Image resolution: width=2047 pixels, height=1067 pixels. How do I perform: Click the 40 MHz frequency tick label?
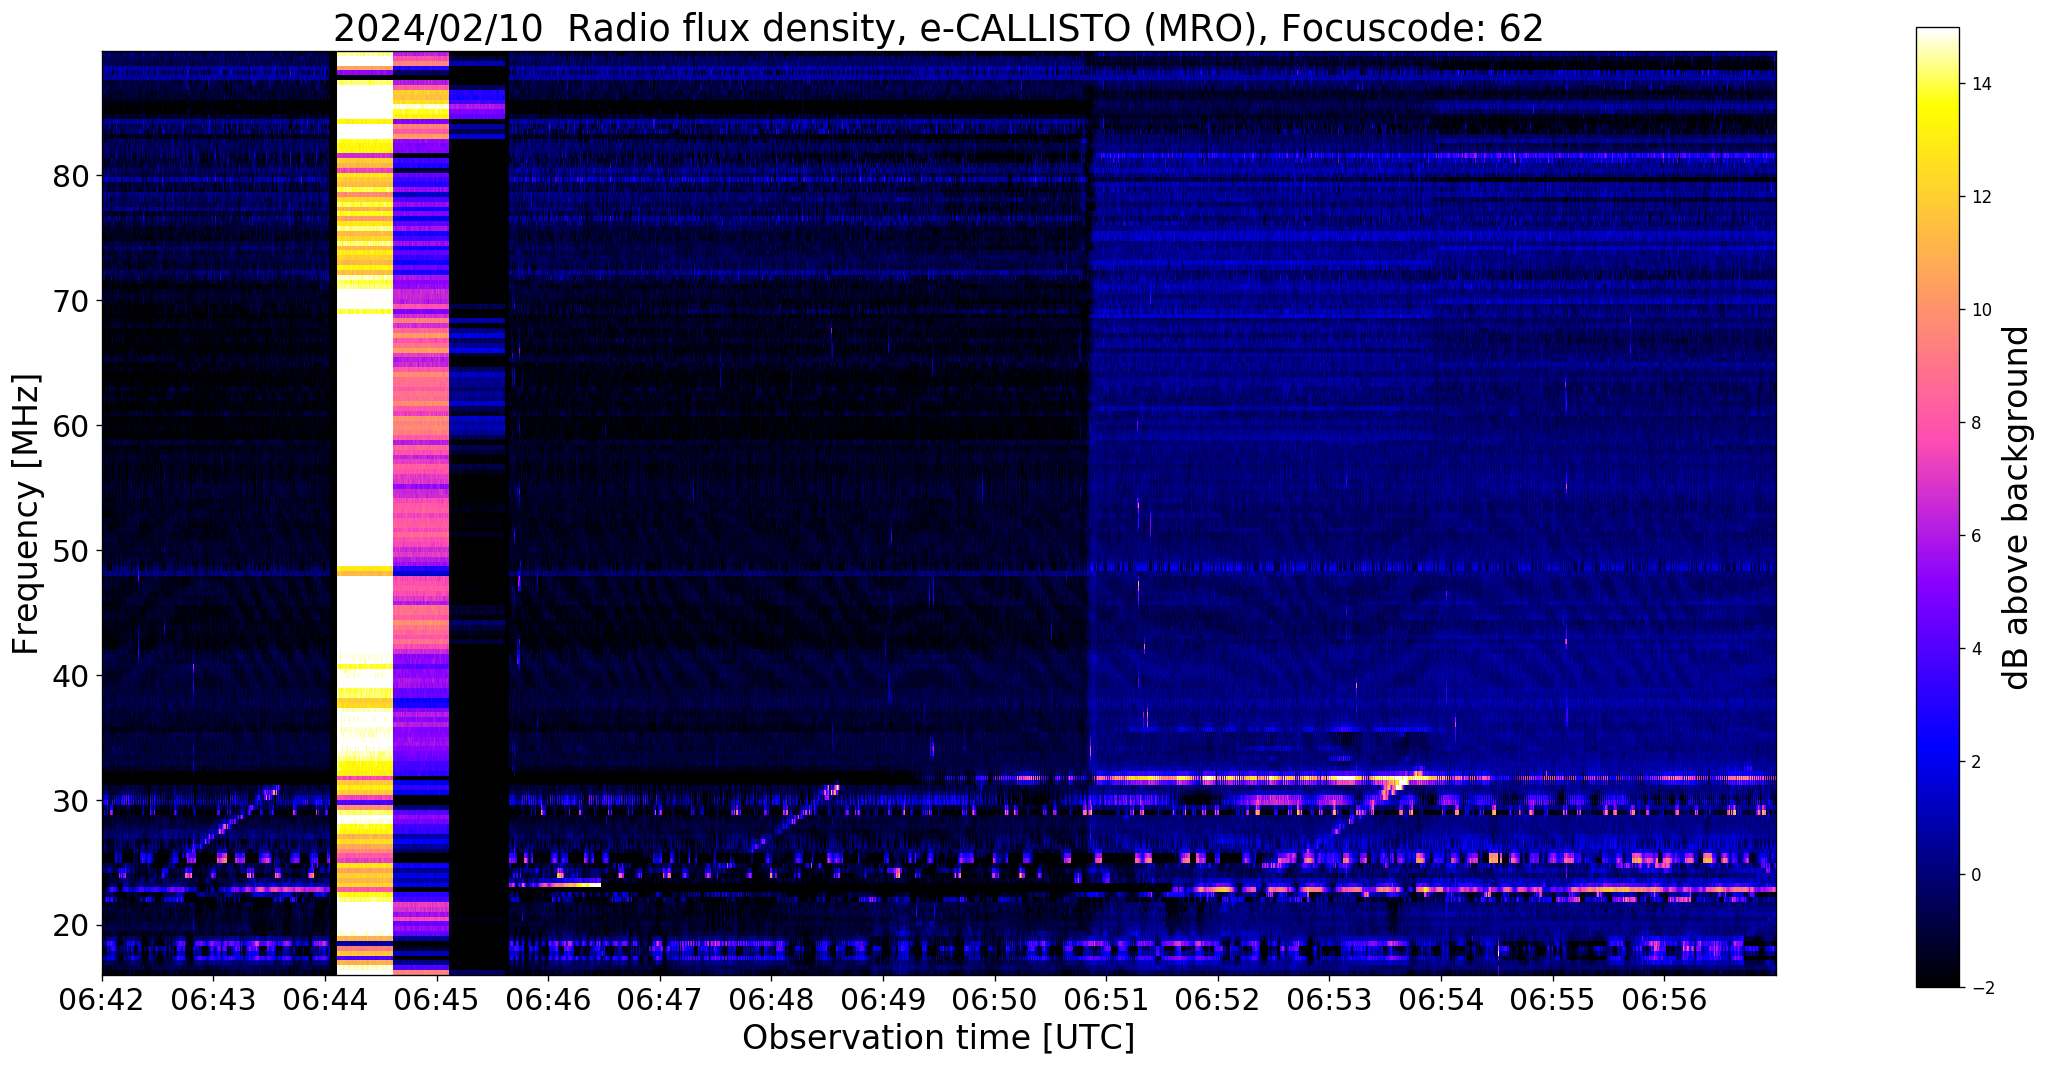(x=71, y=676)
